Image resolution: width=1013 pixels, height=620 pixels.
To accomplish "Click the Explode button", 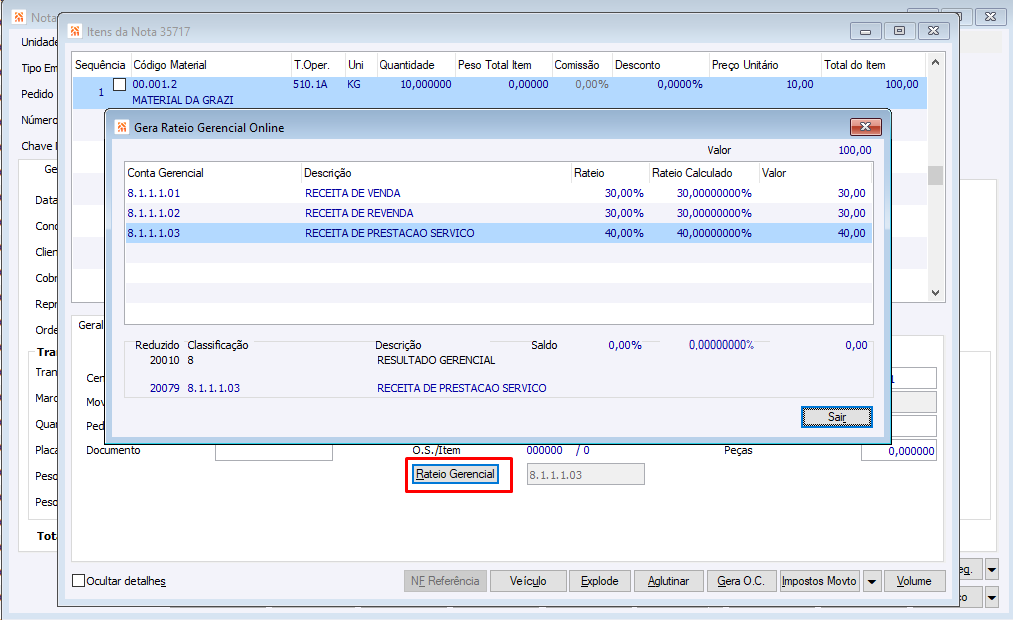I will [600, 581].
